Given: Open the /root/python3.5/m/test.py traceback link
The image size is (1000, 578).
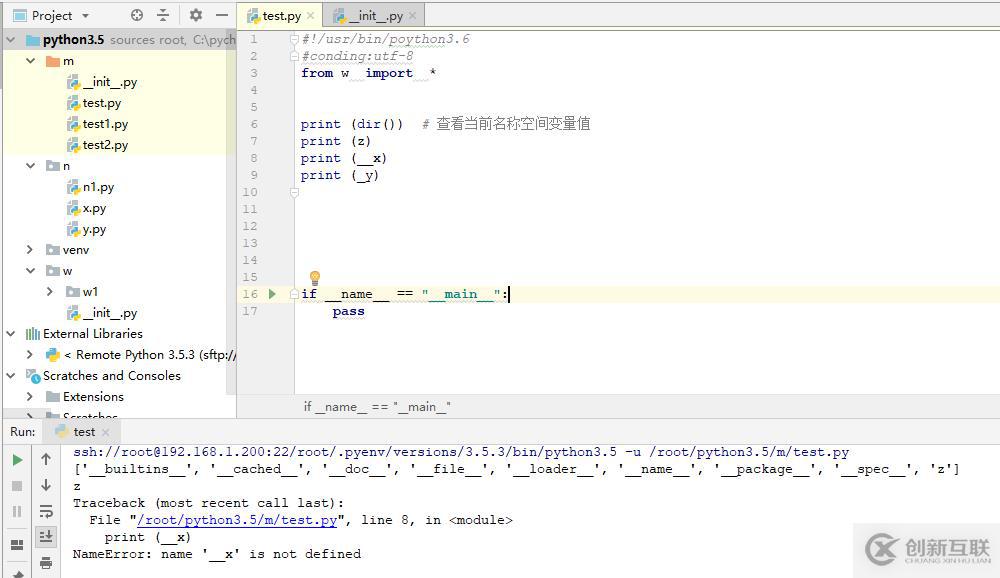Looking at the screenshot, I should click(x=236, y=520).
